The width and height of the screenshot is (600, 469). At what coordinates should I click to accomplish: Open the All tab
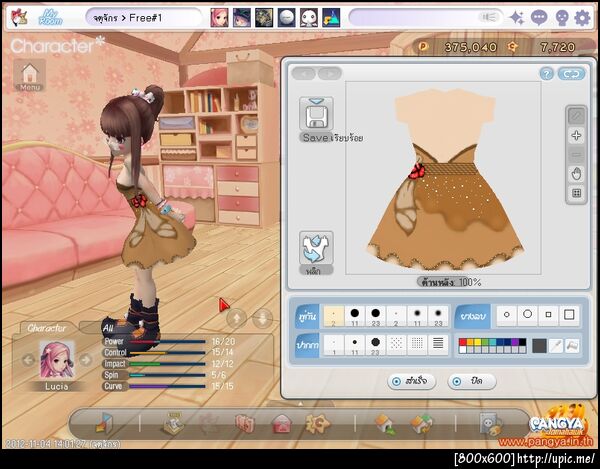click(x=108, y=328)
